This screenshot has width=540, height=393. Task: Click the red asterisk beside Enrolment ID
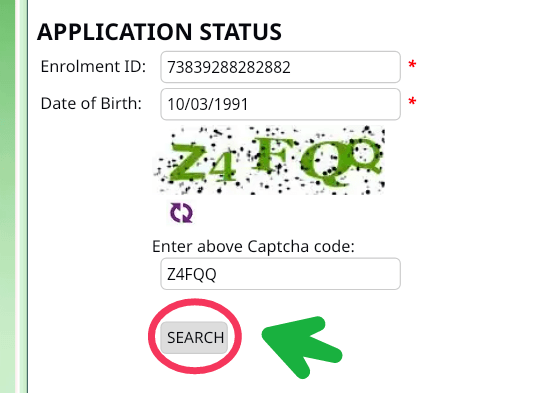412,65
